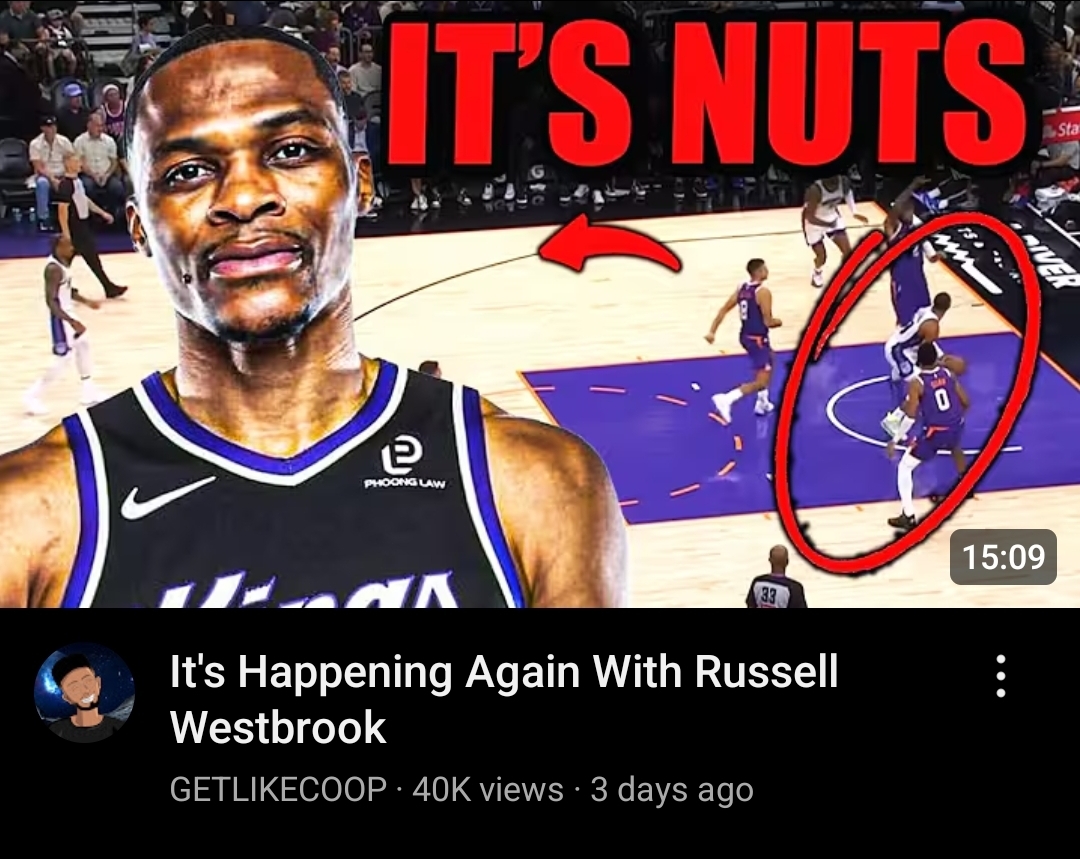1080x859 pixels.
Task: Open video titled It's Happening Again With Russell
Action: 503,700
